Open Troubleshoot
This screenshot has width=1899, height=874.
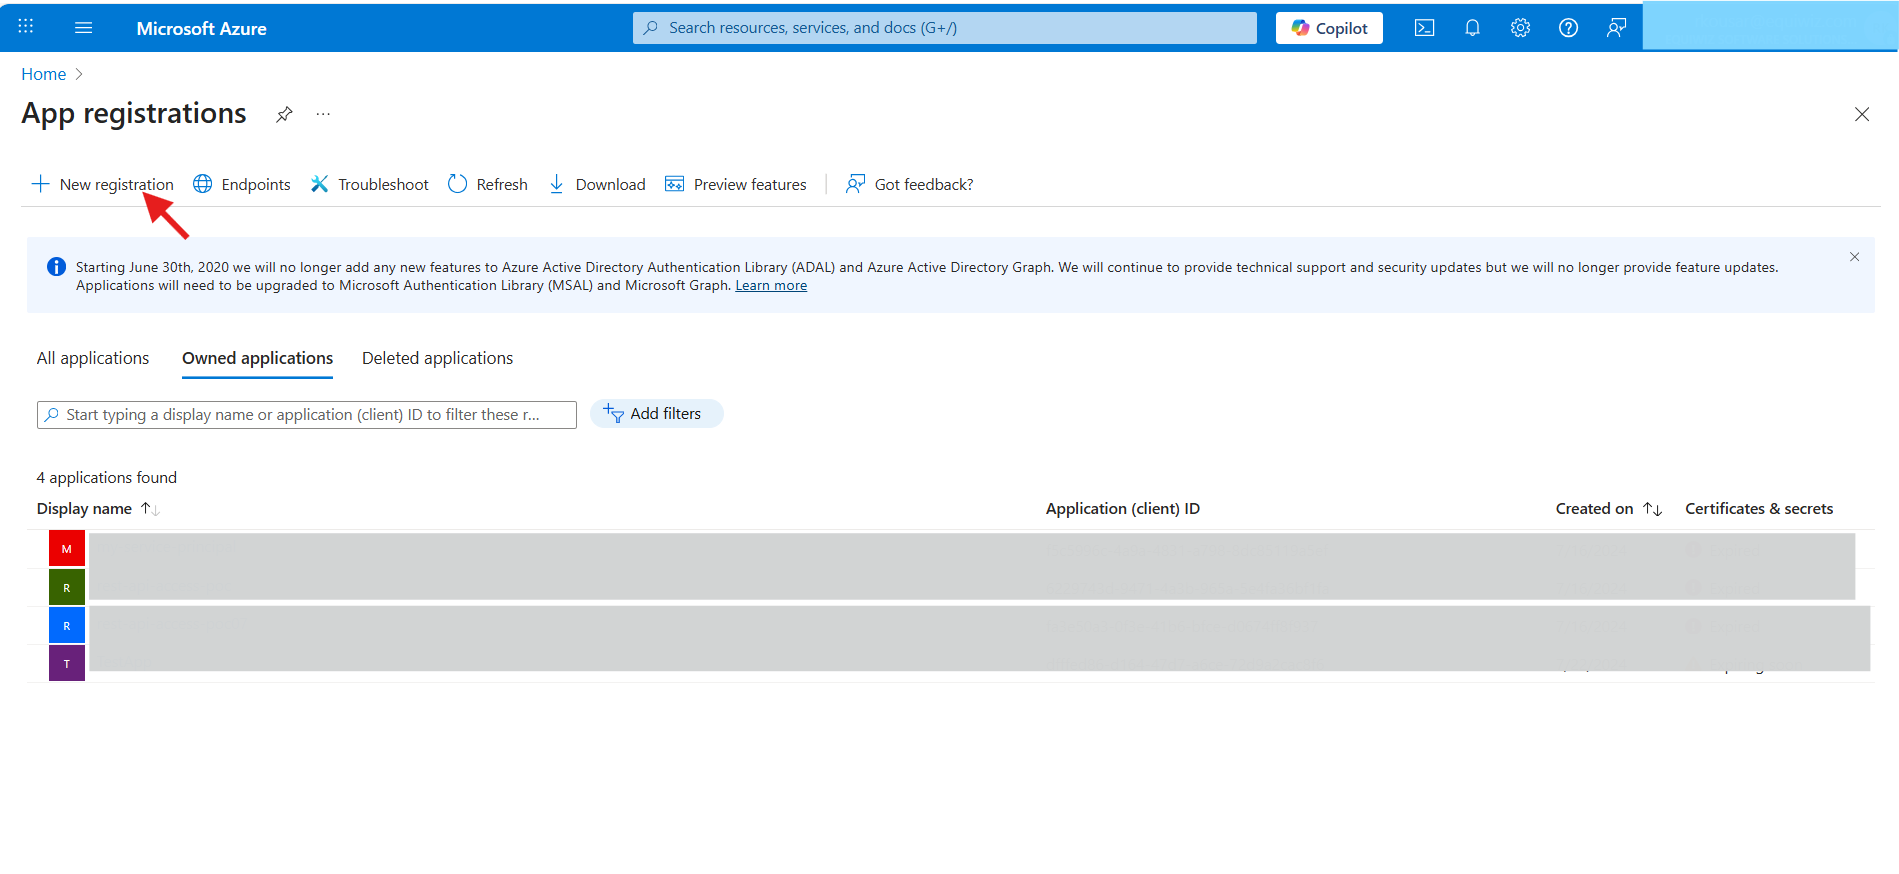pyautogui.click(x=369, y=184)
